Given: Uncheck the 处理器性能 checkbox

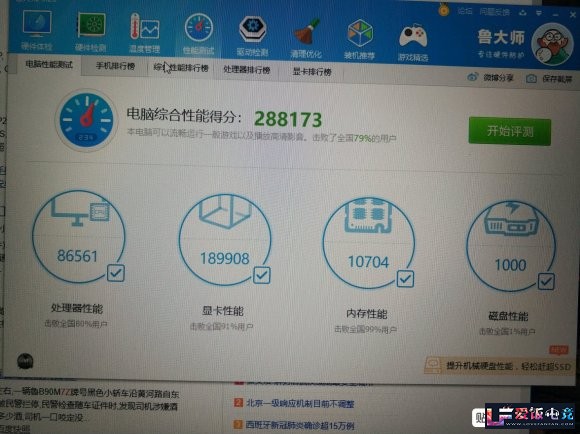Looking at the screenshot, I should click(x=116, y=273).
